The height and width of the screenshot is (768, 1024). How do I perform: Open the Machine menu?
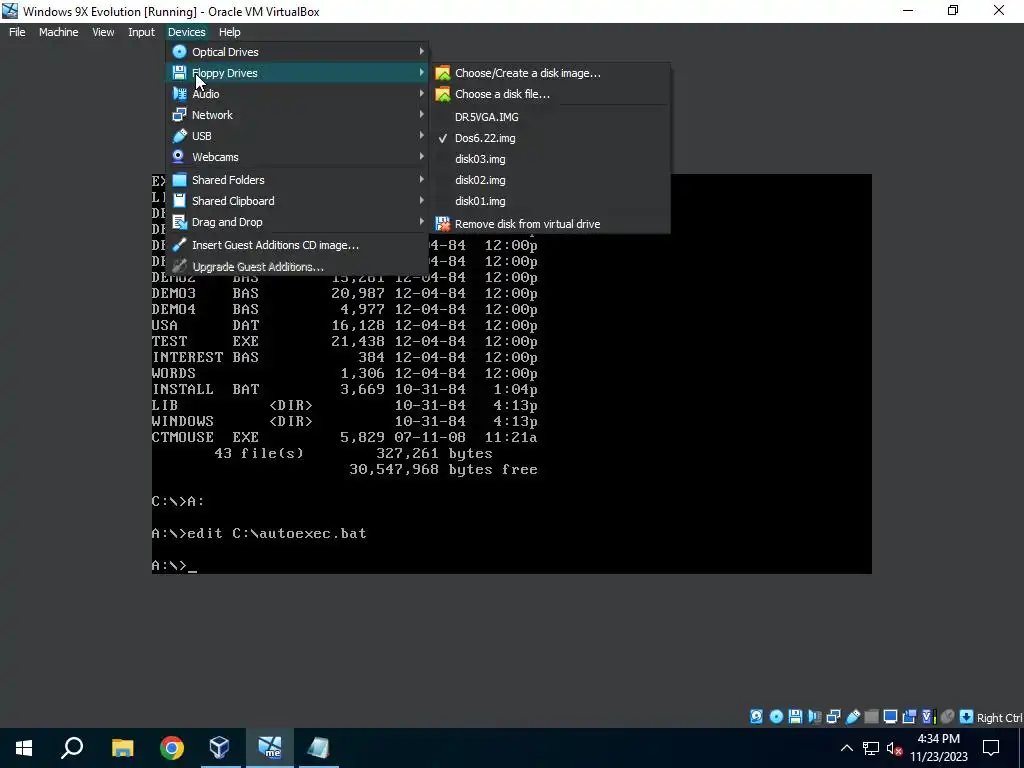click(58, 32)
